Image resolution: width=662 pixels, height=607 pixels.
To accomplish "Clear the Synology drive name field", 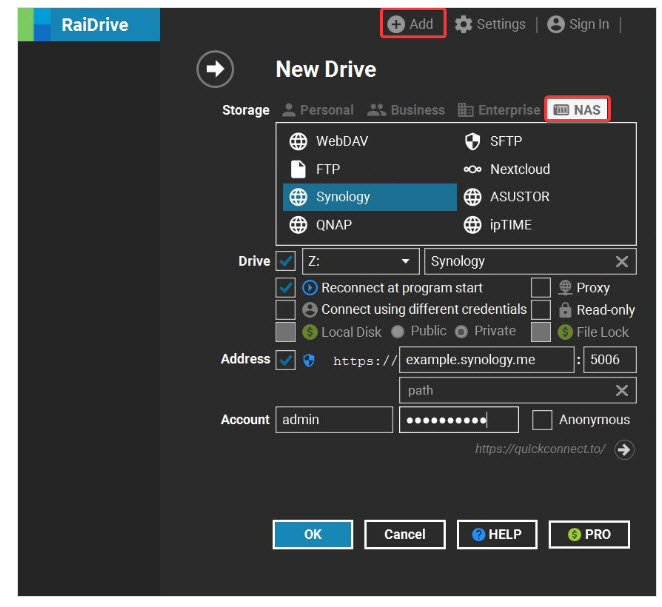I will [x=622, y=262].
